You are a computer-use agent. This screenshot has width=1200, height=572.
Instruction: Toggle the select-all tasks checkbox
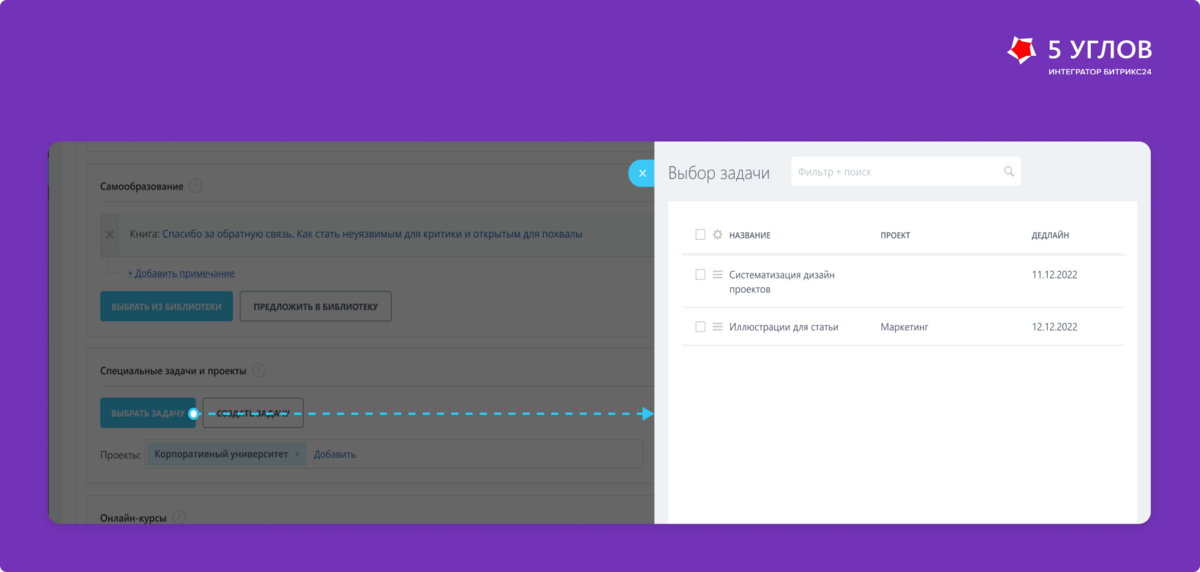(x=700, y=235)
